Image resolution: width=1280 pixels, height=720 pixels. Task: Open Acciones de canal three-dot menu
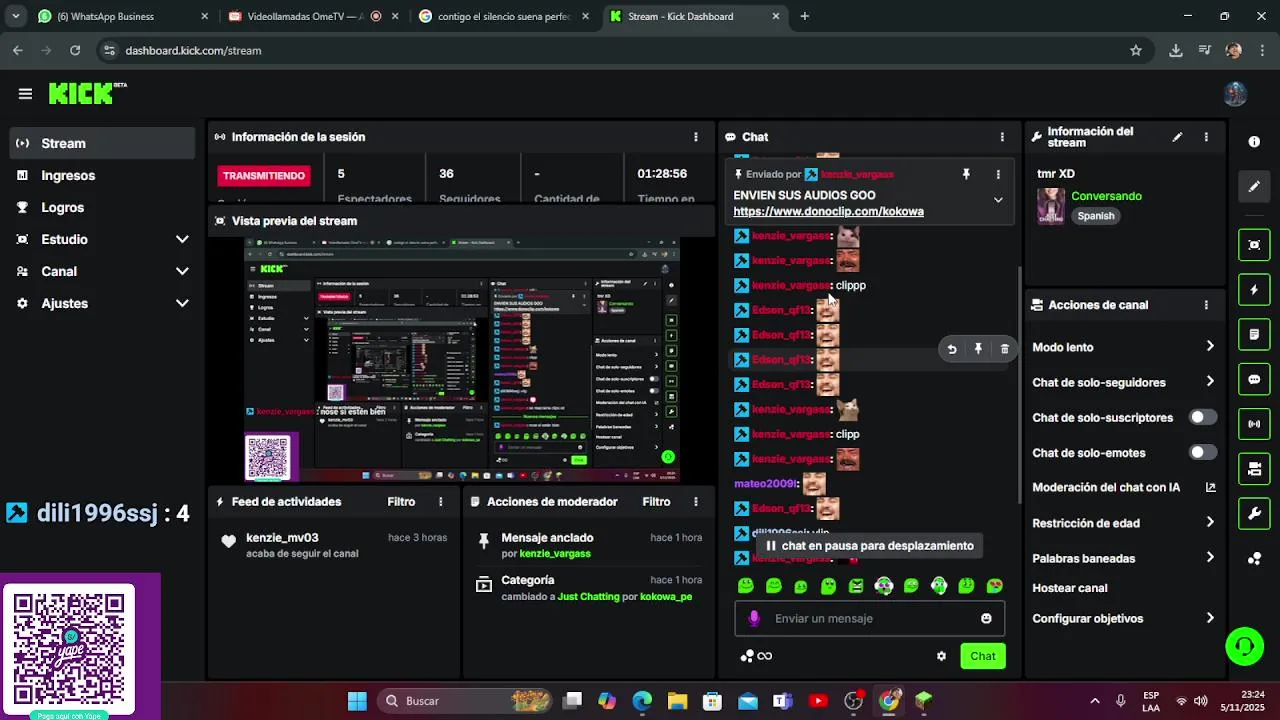(1206, 305)
